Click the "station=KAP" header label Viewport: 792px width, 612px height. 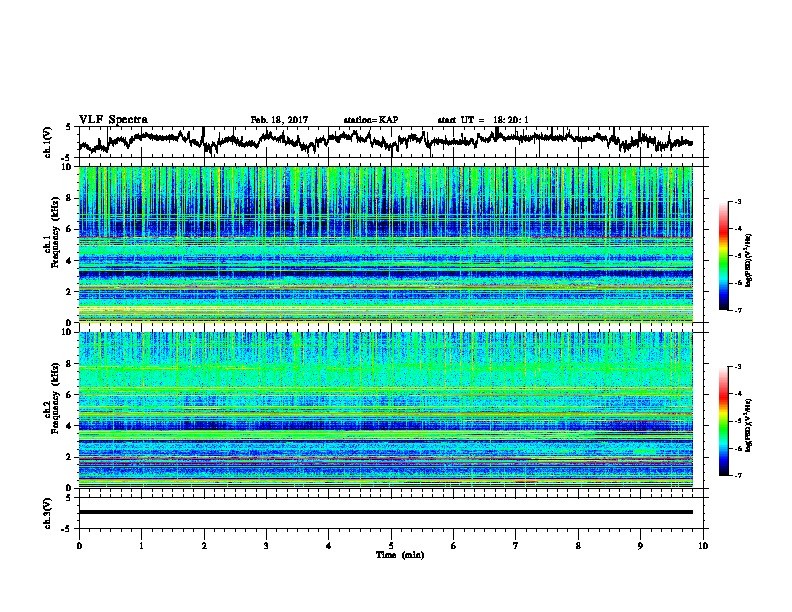point(371,120)
